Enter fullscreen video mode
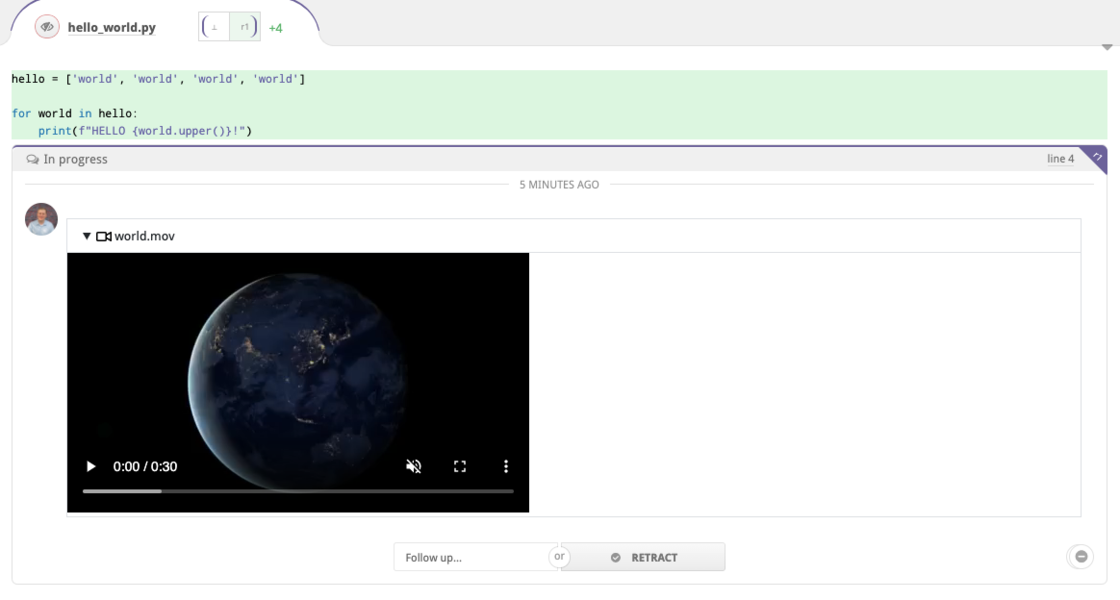The width and height of the screenshot is (1120, 600). point(460,466)
